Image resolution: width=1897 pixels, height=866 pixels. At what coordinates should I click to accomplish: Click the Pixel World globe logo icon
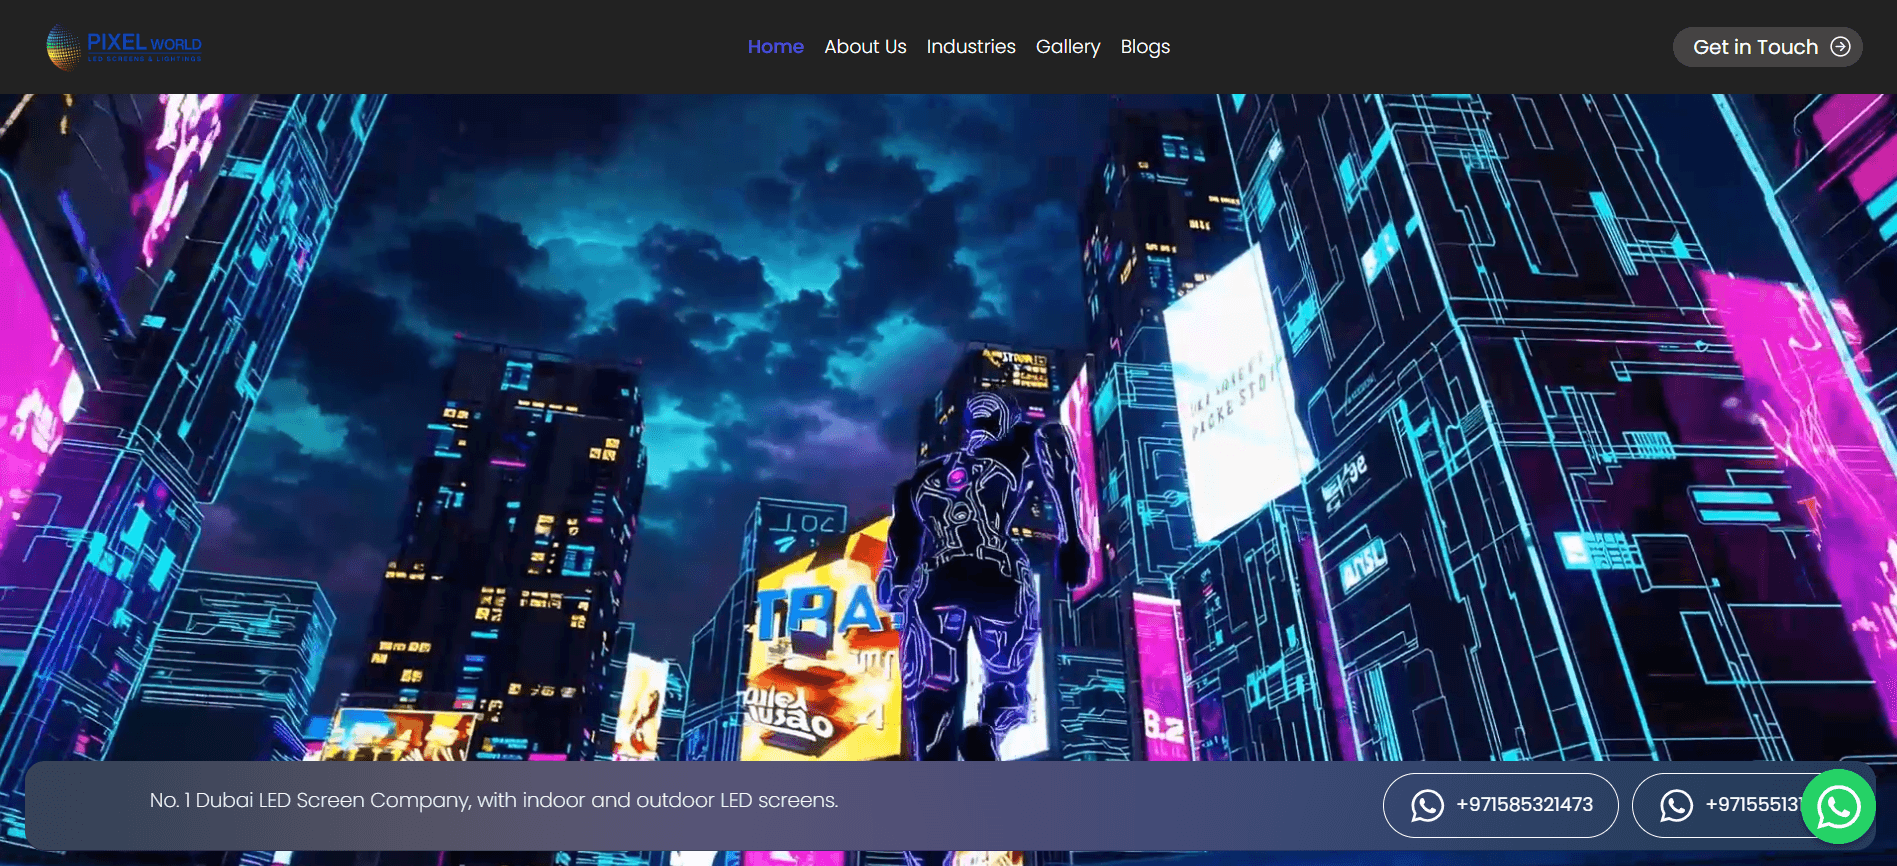[64, 47]
